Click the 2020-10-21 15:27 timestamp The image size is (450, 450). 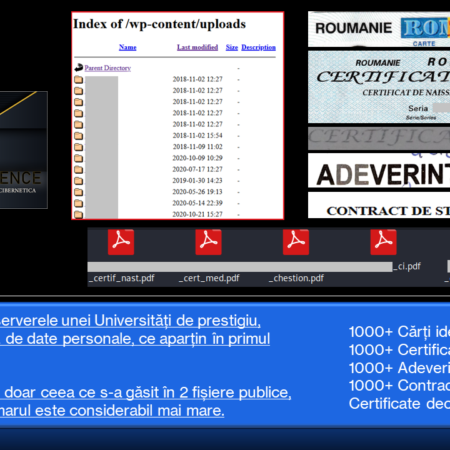[x=197, y=214]
